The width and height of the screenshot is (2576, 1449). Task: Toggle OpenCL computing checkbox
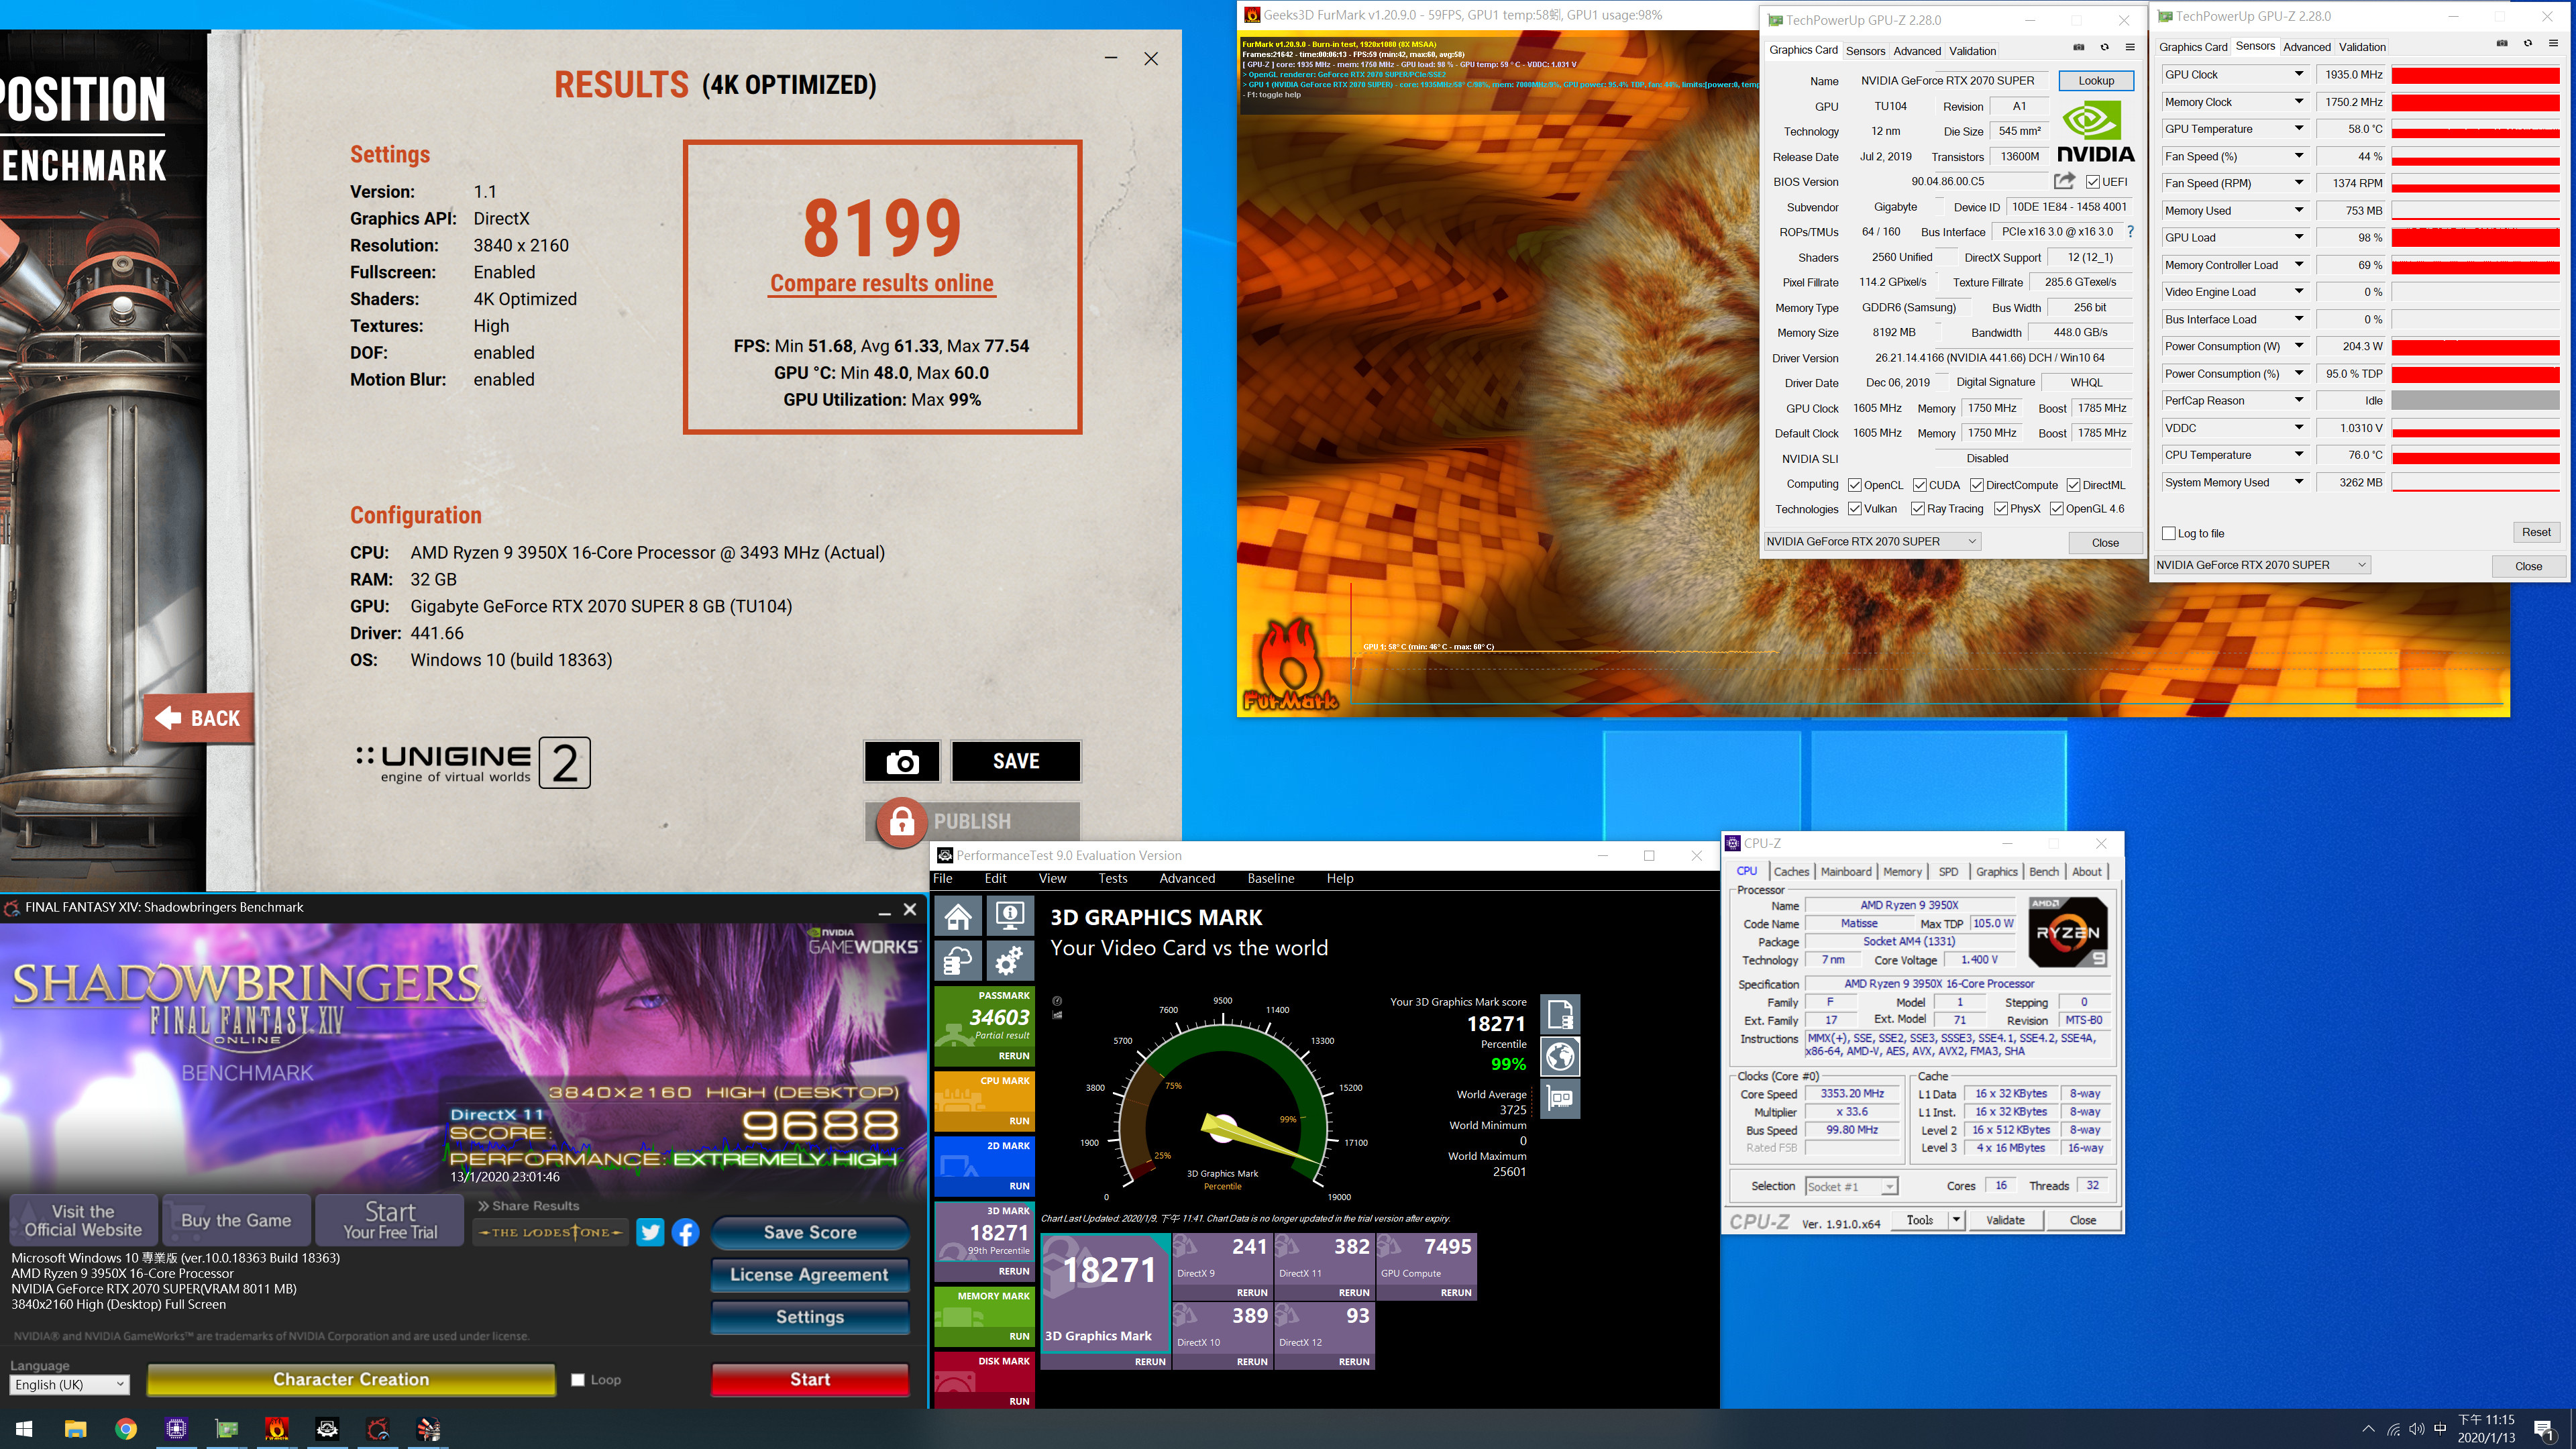(1855, 485)
